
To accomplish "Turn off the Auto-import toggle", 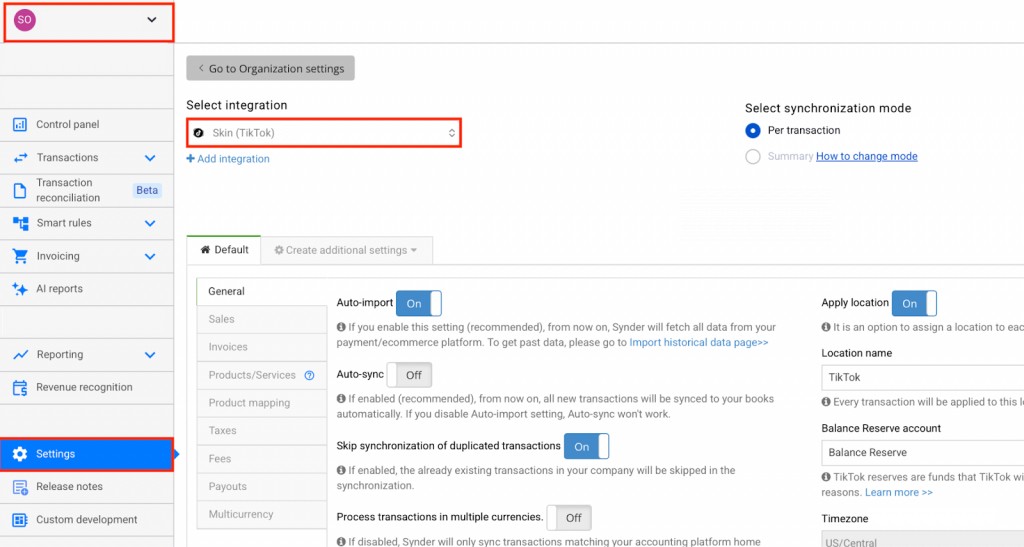I will (418, 304).
